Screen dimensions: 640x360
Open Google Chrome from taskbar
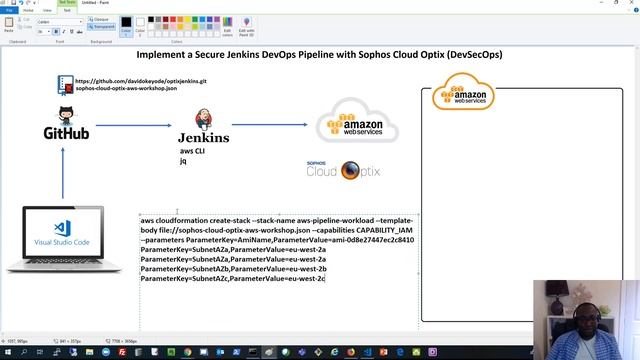[187, 352]
